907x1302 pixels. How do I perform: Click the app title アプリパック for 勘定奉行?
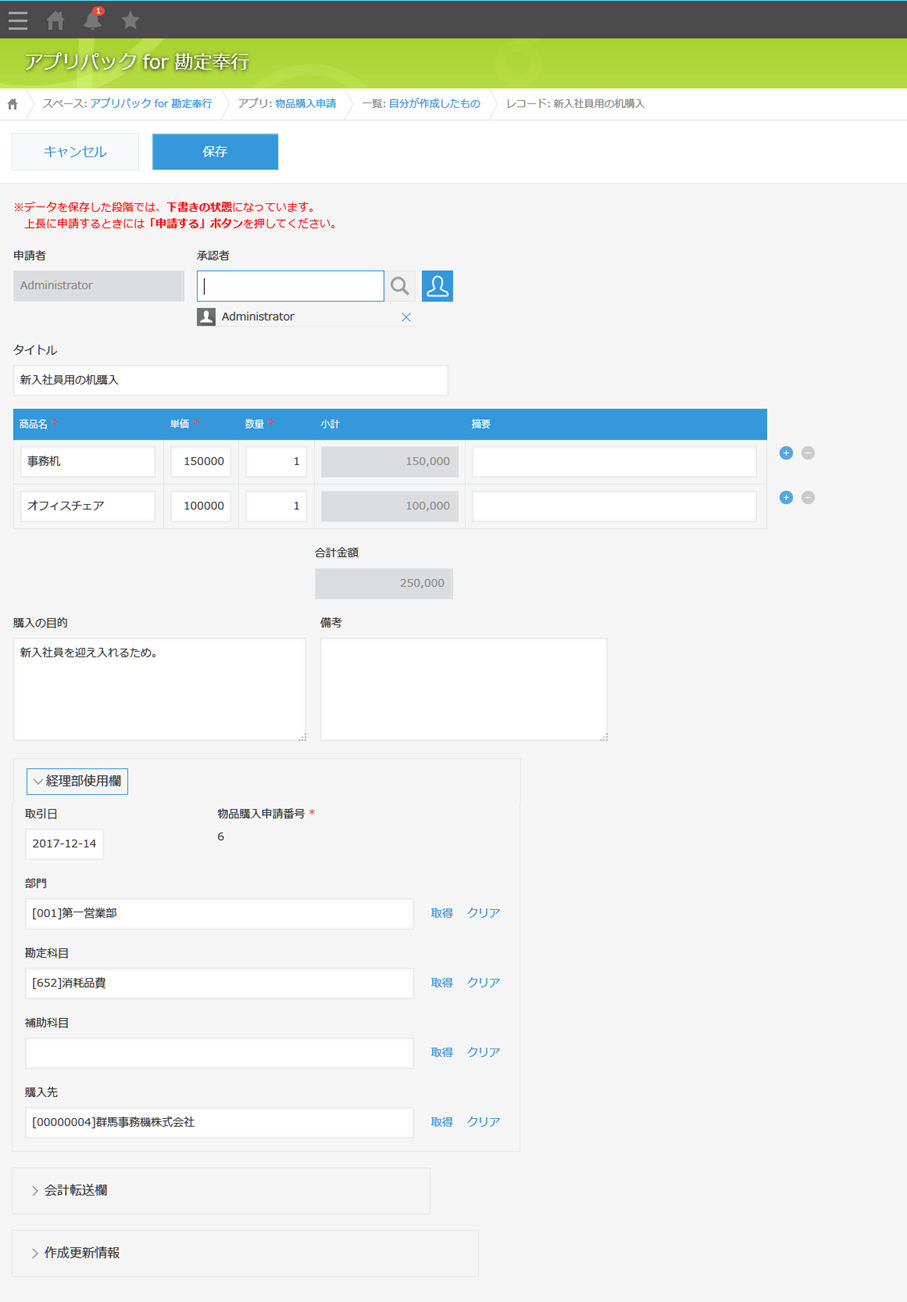tap(136, 62)
